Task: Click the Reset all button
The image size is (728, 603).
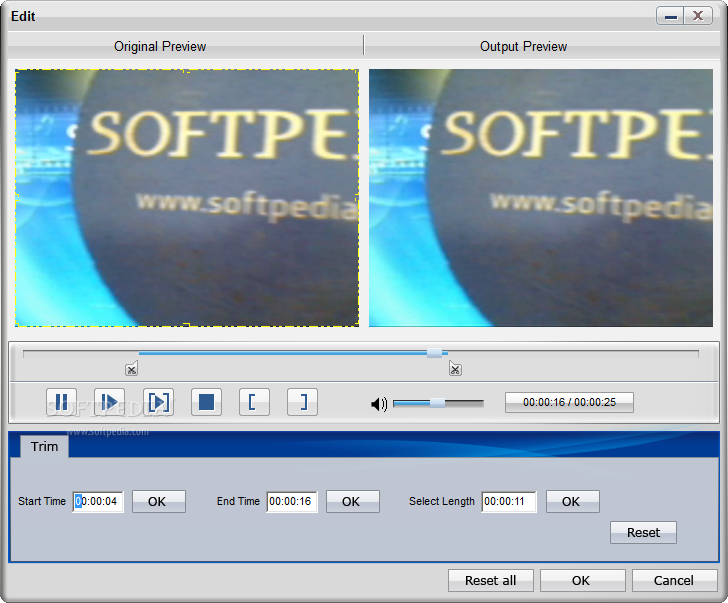Action: (x=491, y=581)
